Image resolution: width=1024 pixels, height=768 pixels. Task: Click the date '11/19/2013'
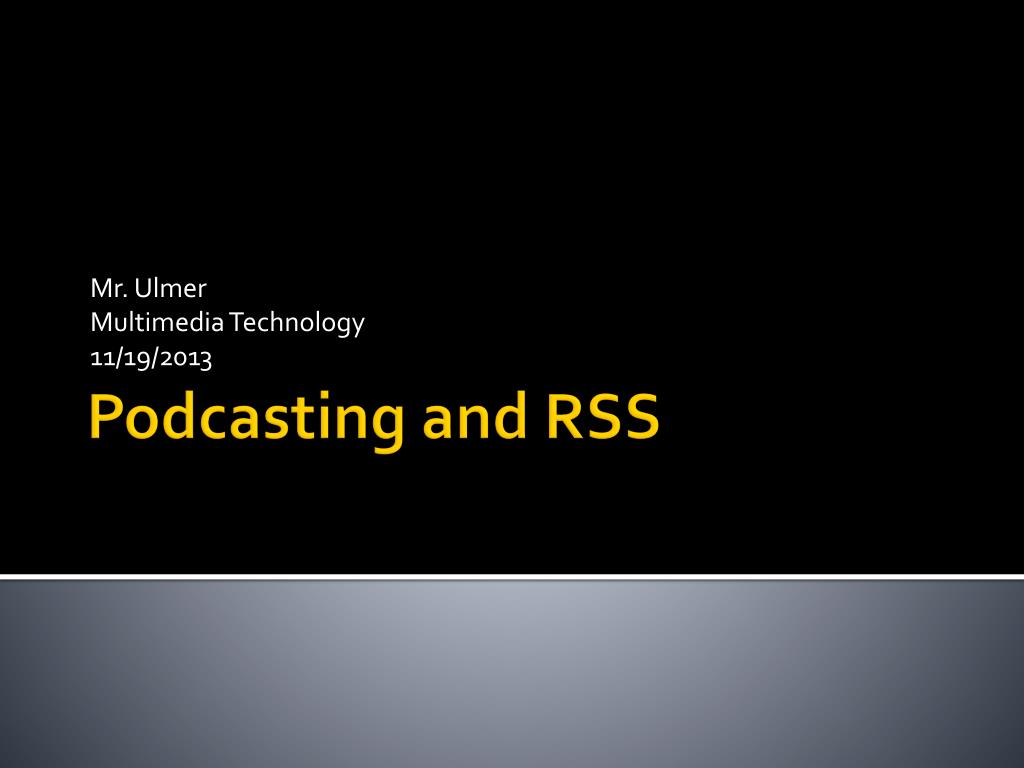click(x=151, y=358)
